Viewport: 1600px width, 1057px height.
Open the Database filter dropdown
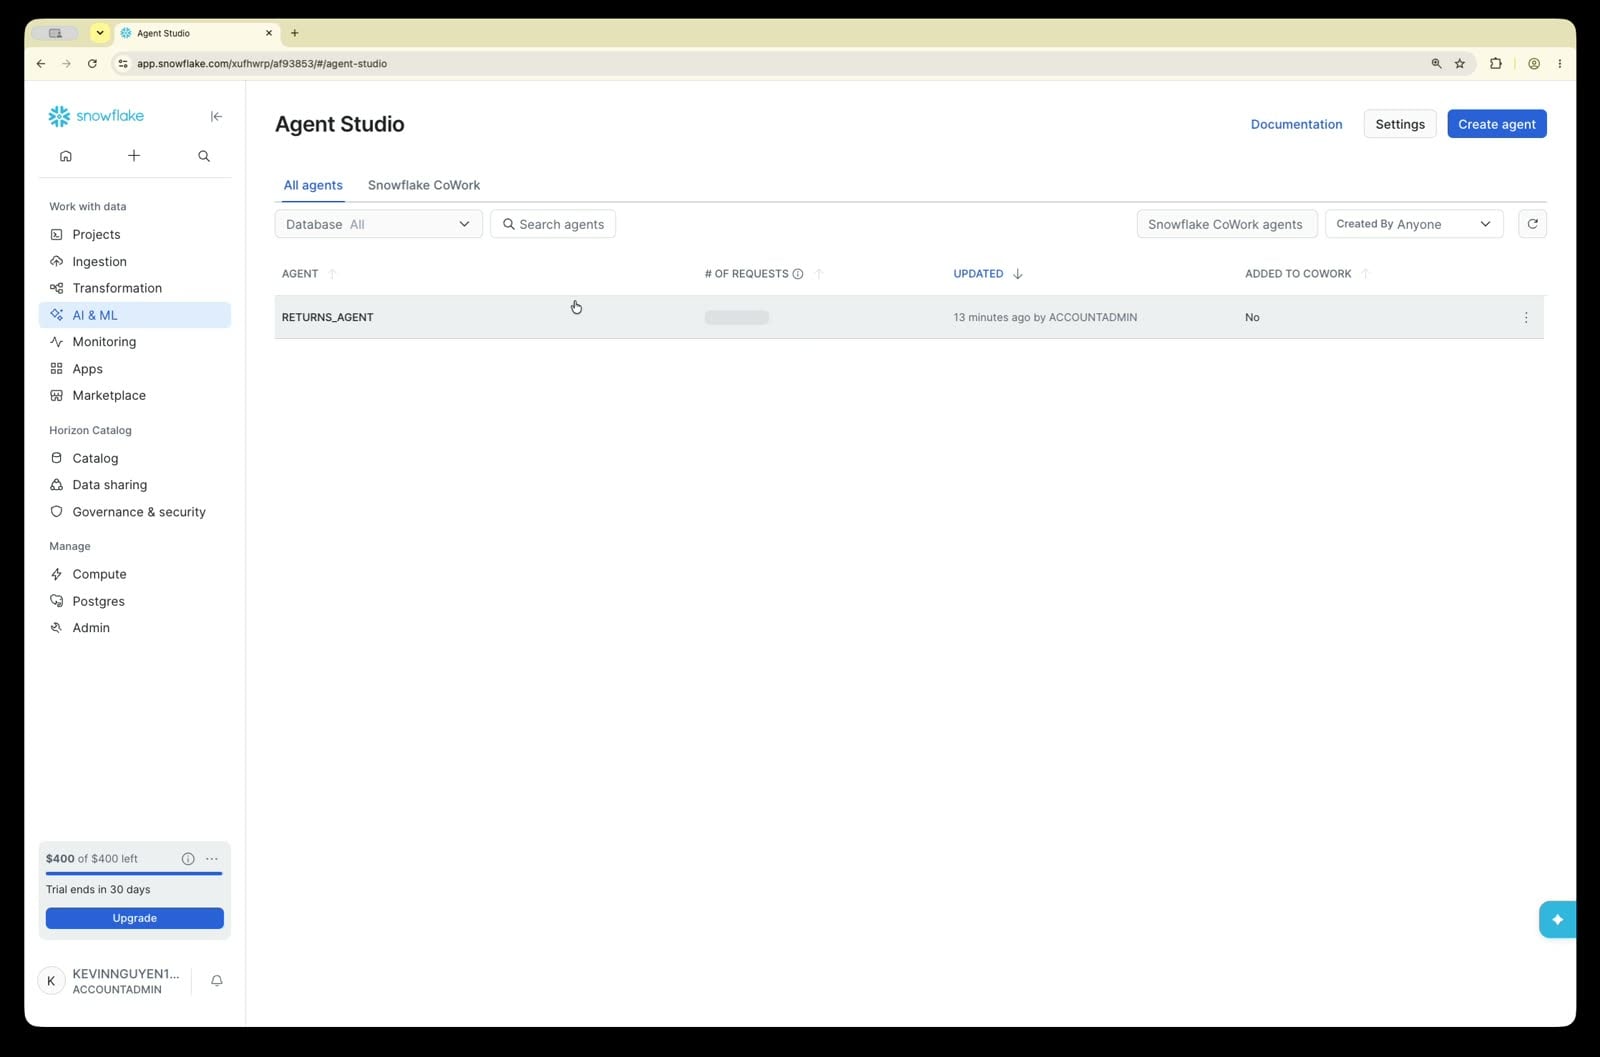(x=378, y=224)
